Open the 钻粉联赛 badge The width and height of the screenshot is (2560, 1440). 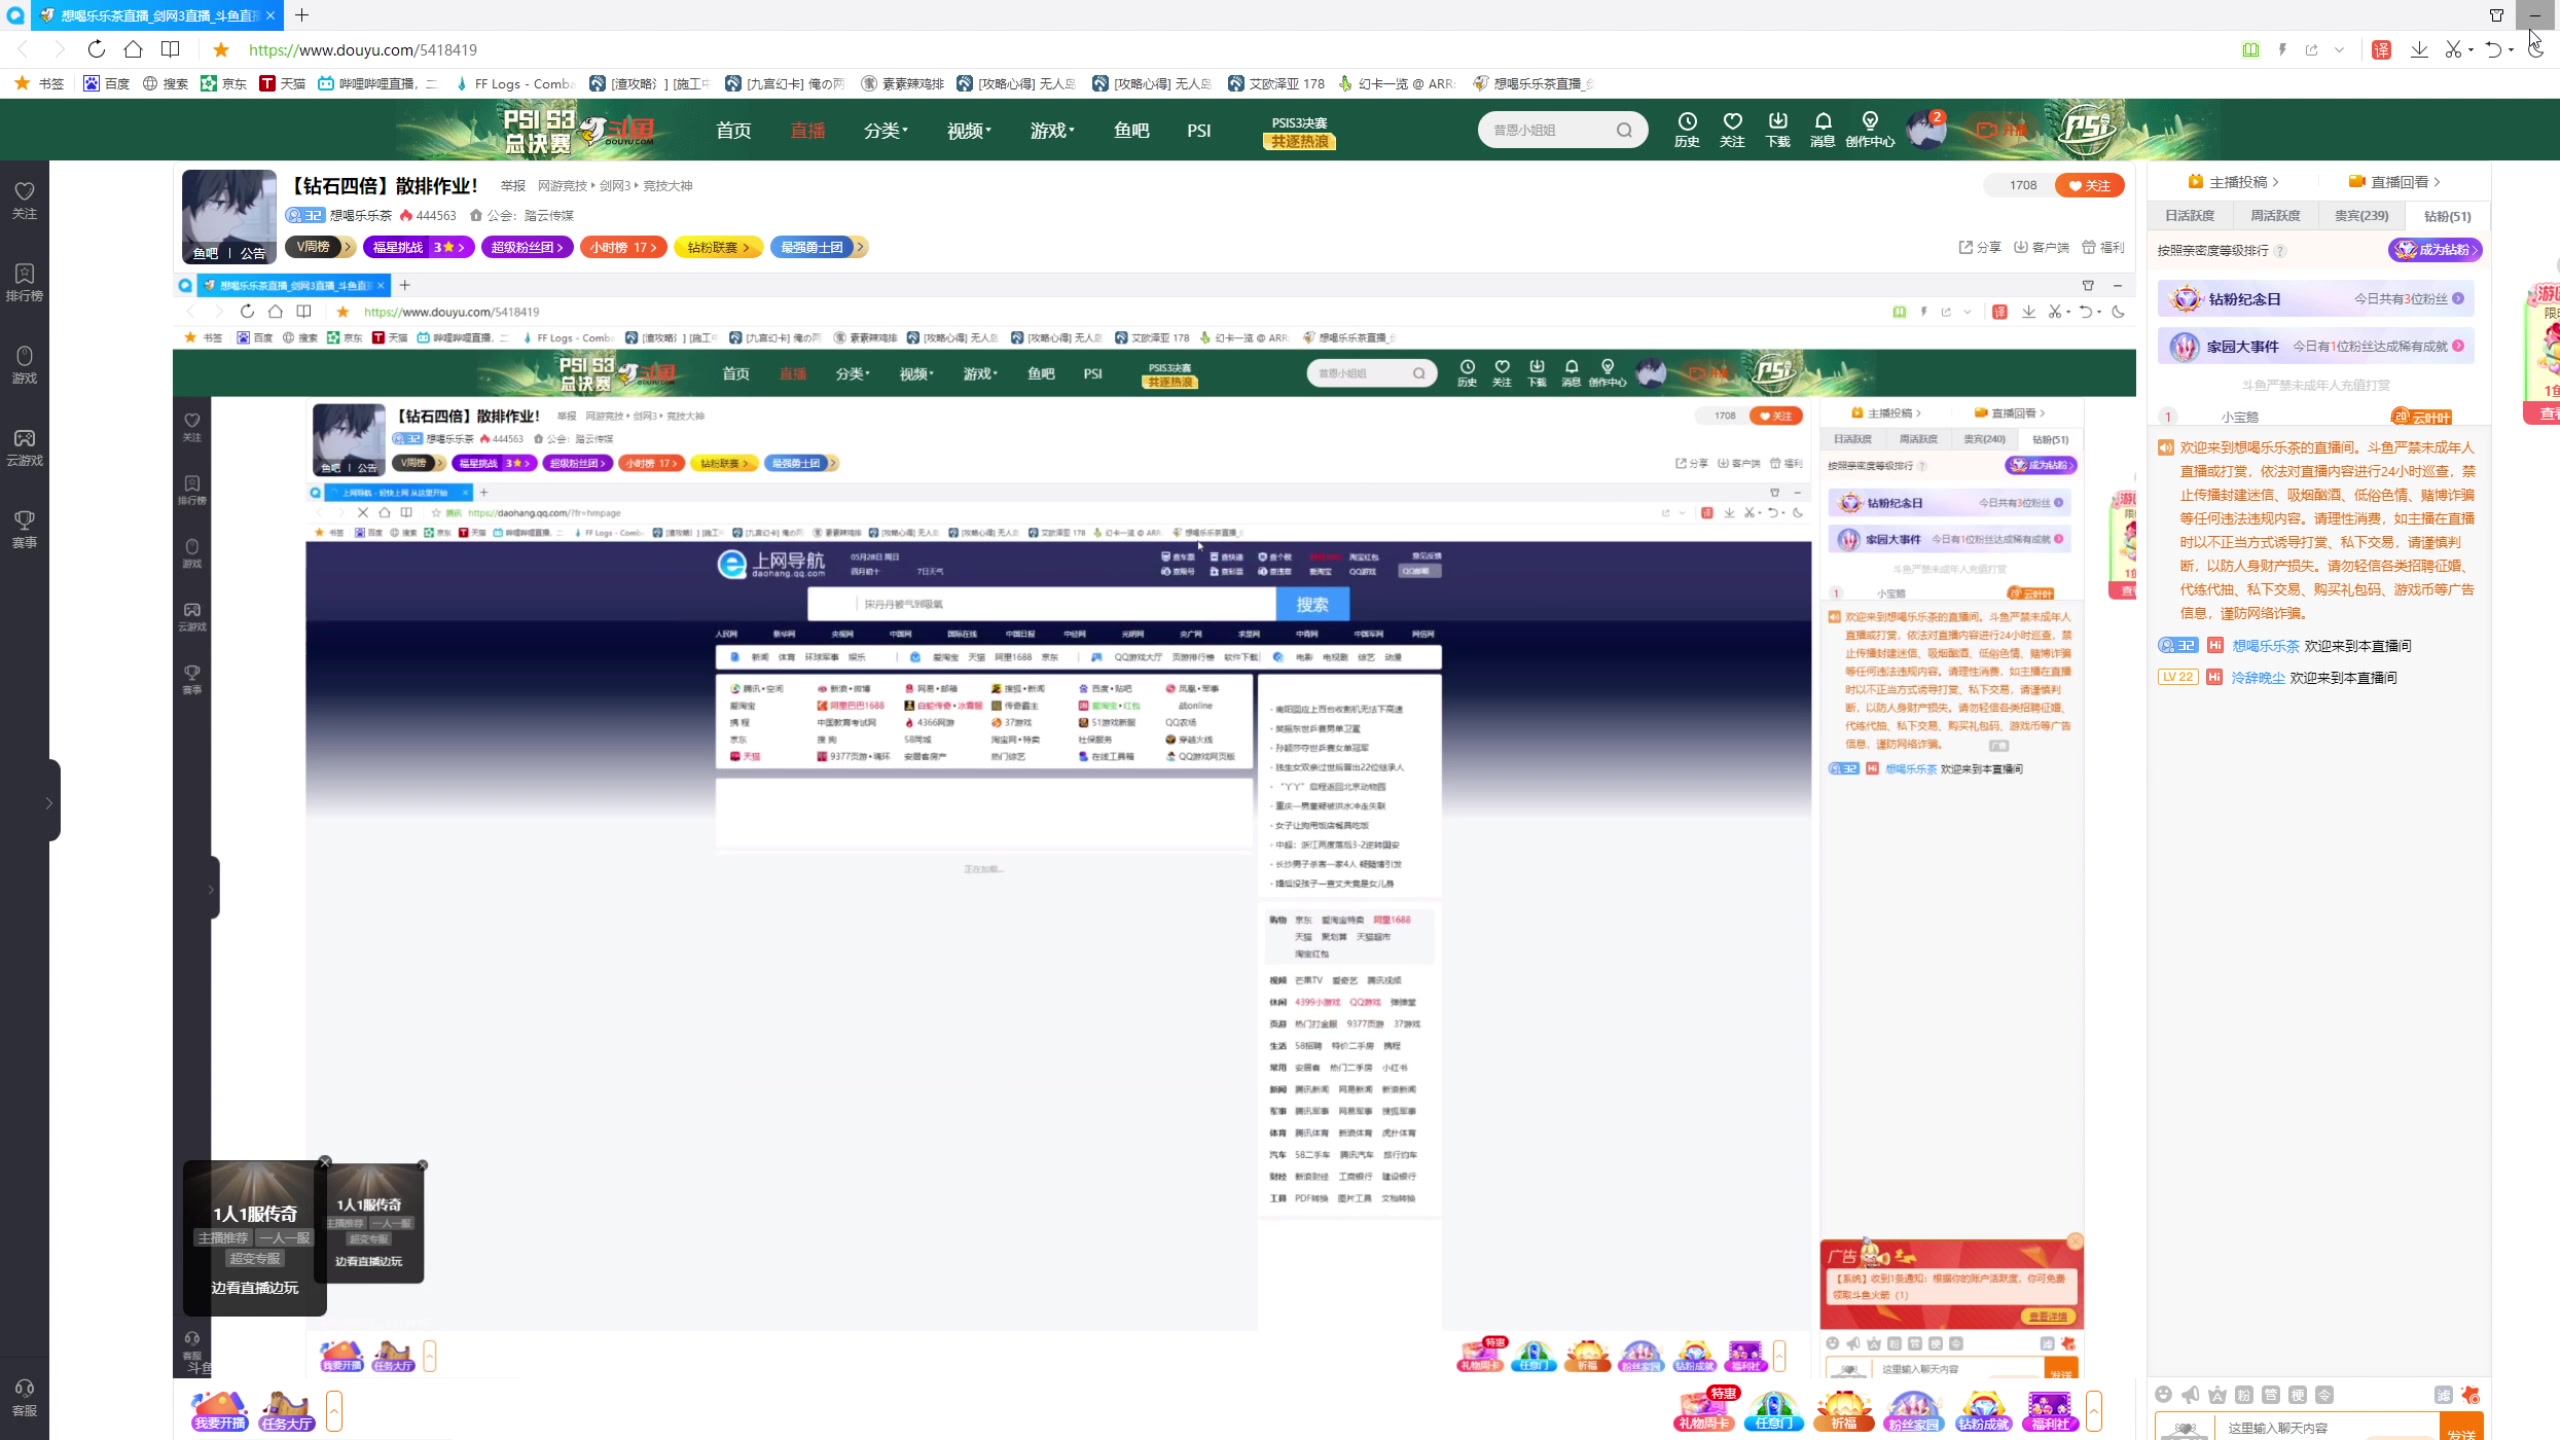(718, 247)
